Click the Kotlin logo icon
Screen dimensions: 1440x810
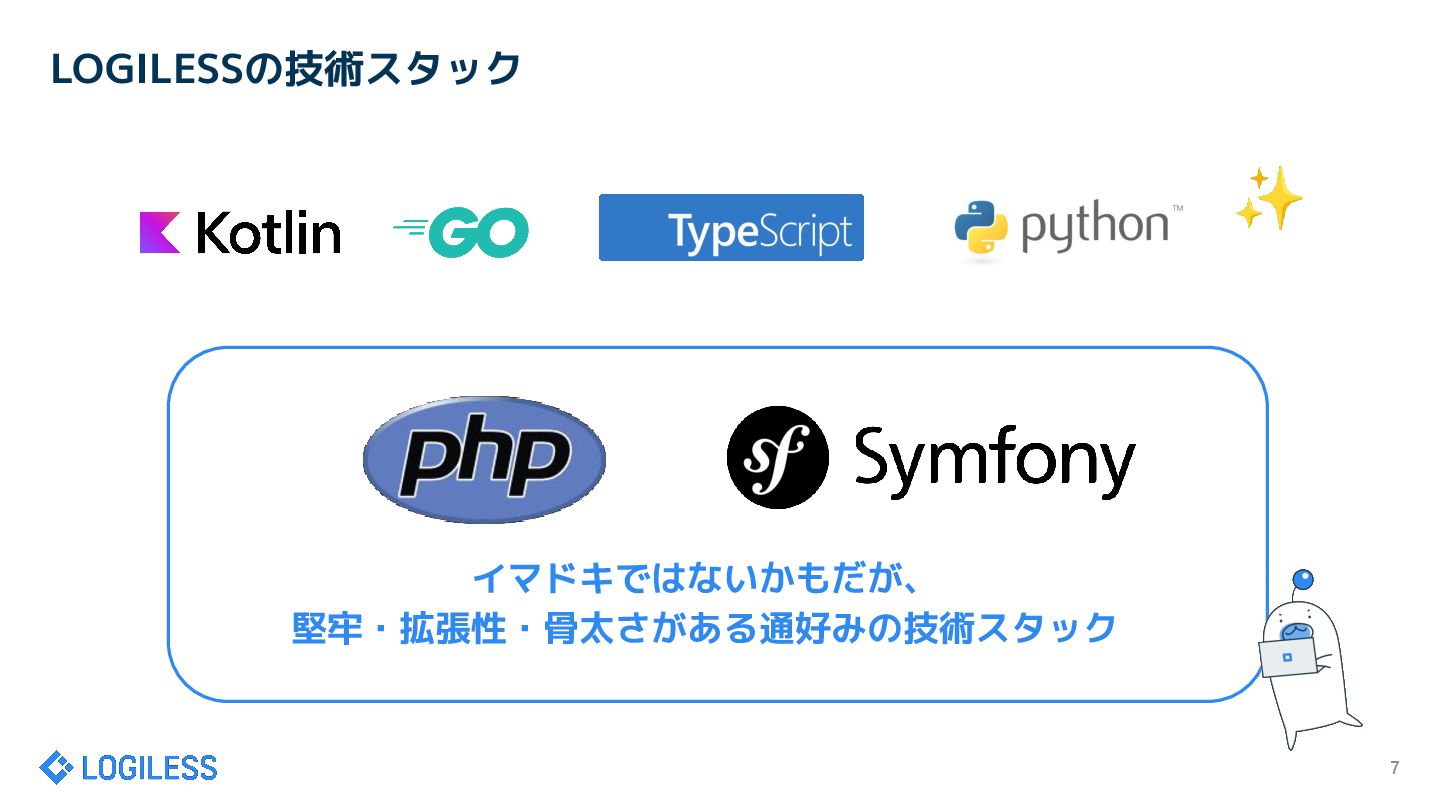tap(160, 232)
